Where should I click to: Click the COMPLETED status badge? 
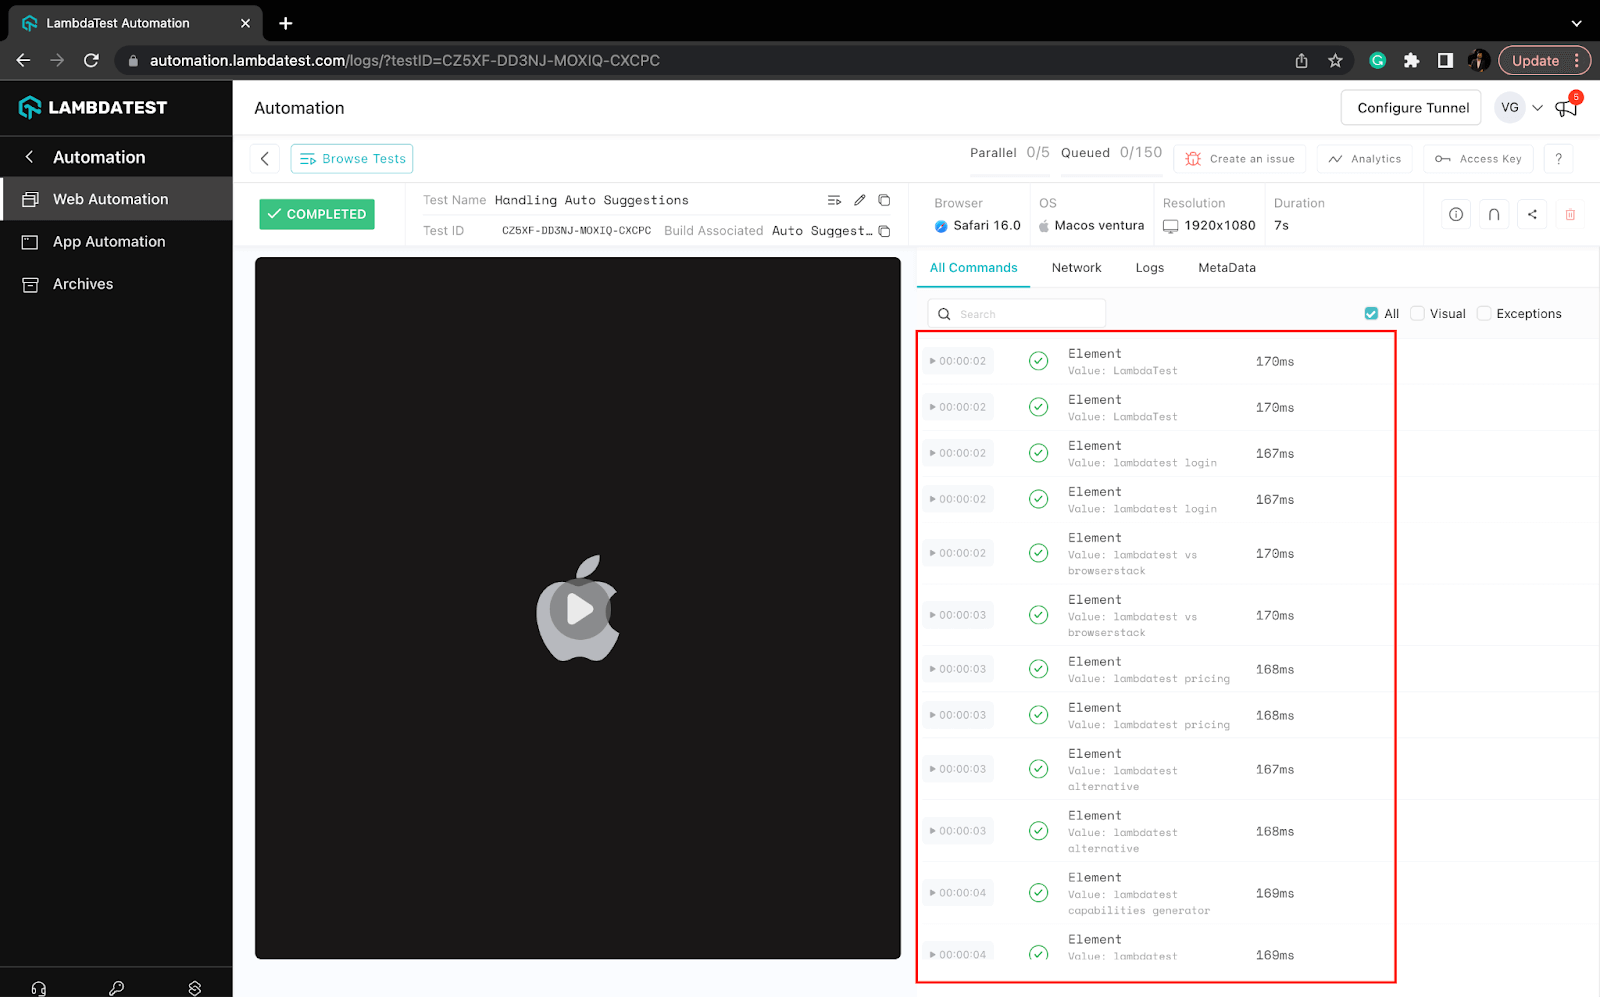(317, 214)
